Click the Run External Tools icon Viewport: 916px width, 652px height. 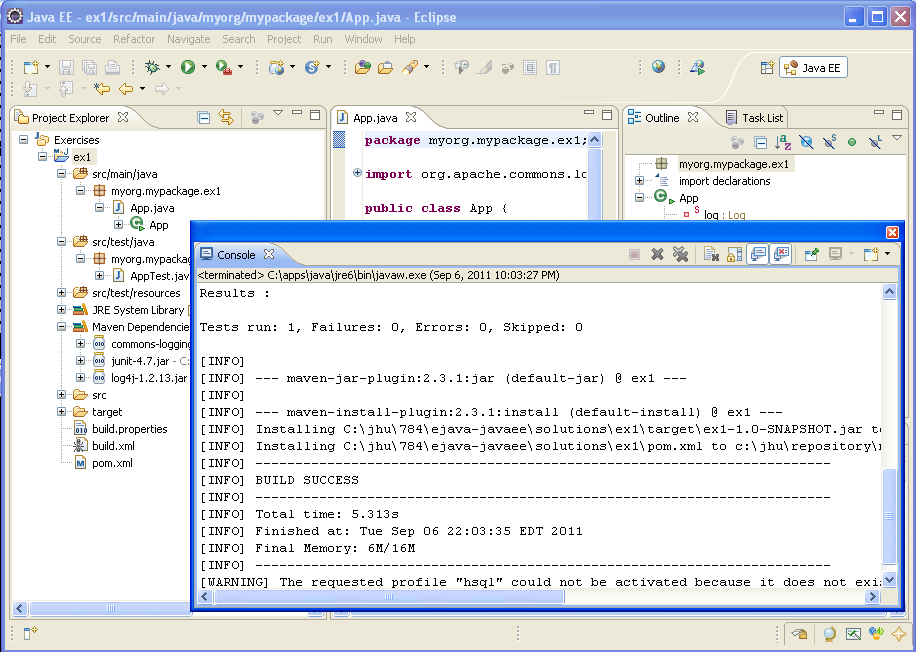(x=224, y=67)
